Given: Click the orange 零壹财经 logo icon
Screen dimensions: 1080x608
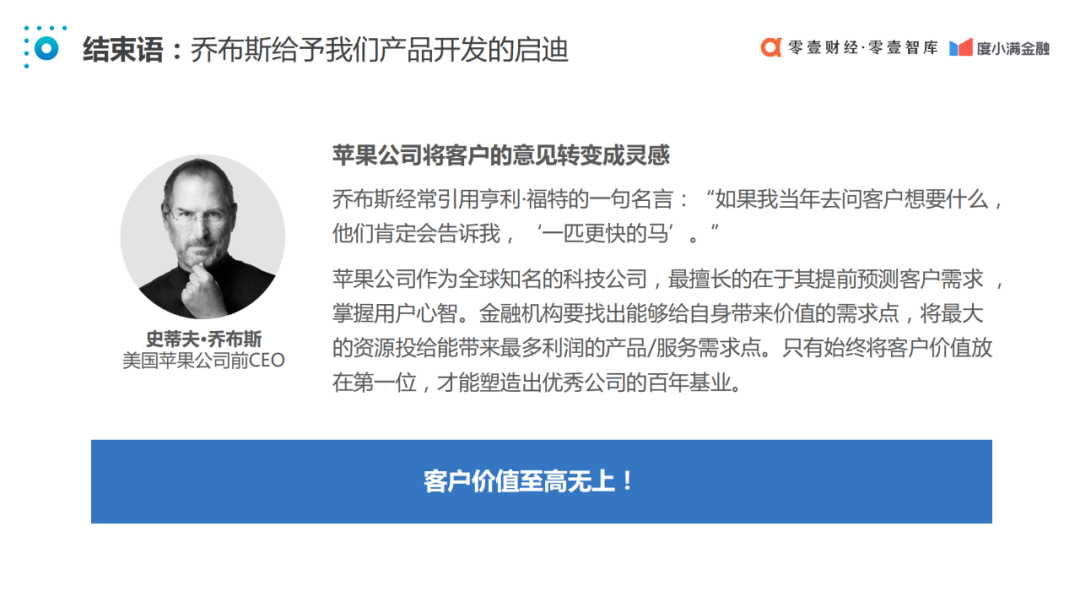Looking at the screenshot, I should (x=771, y=47).
